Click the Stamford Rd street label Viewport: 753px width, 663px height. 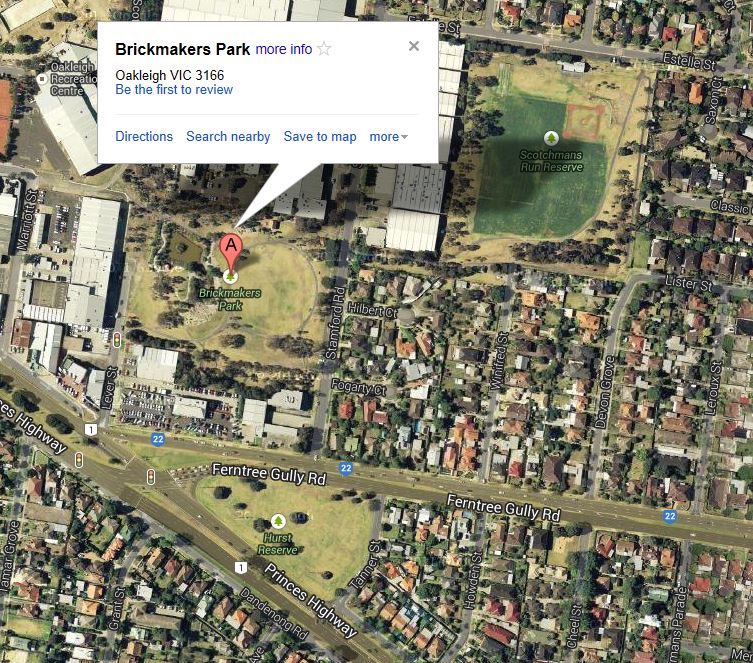point(335,323)
